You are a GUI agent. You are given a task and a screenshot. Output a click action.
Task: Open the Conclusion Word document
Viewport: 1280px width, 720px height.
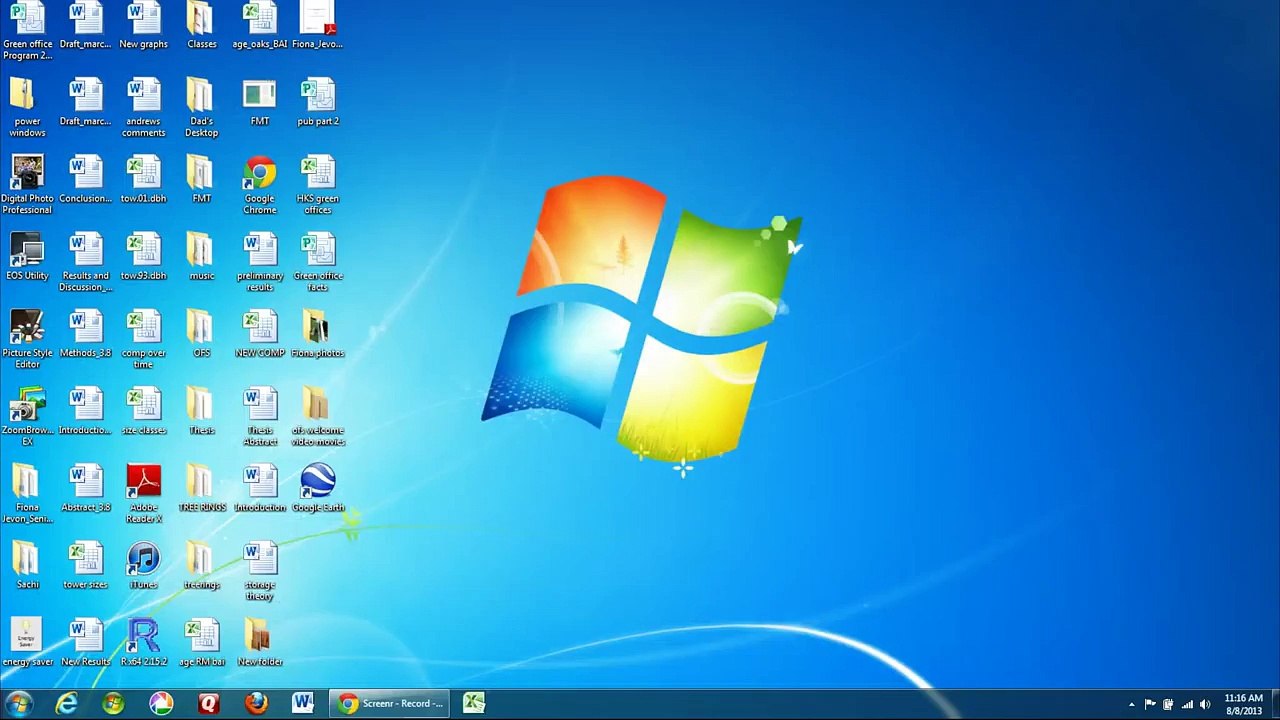click(x=85, y=180)
